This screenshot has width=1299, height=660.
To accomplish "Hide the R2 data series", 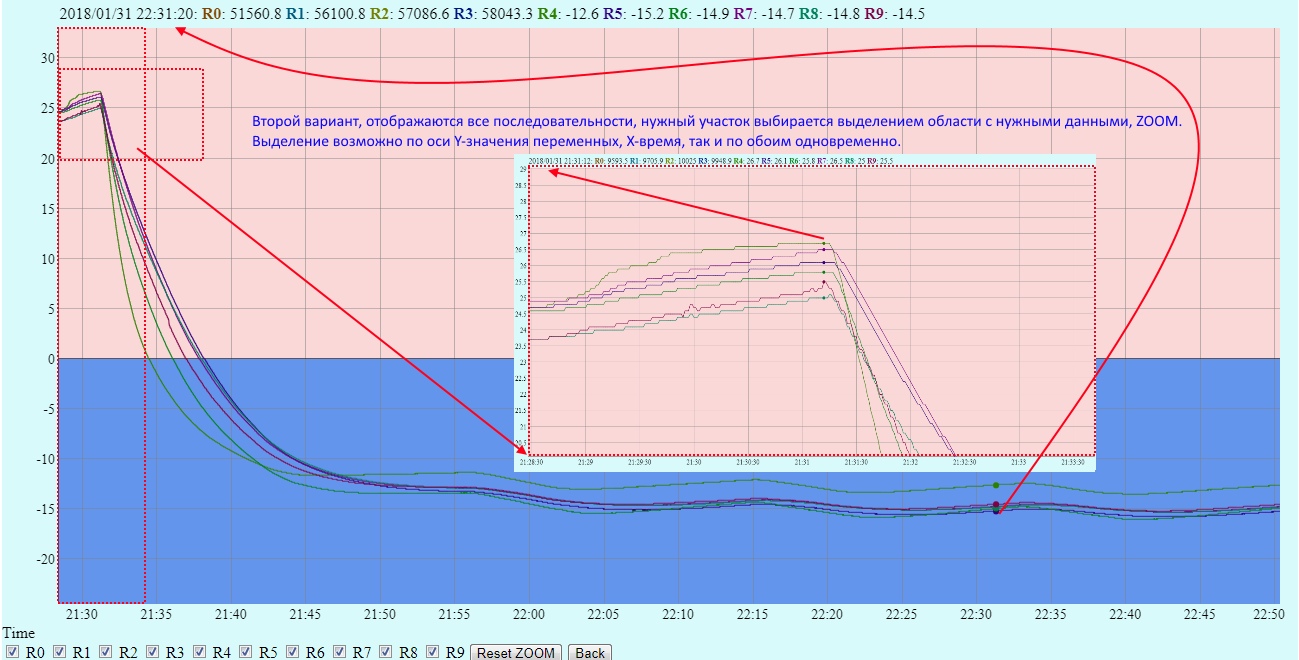I will point(106,652).
